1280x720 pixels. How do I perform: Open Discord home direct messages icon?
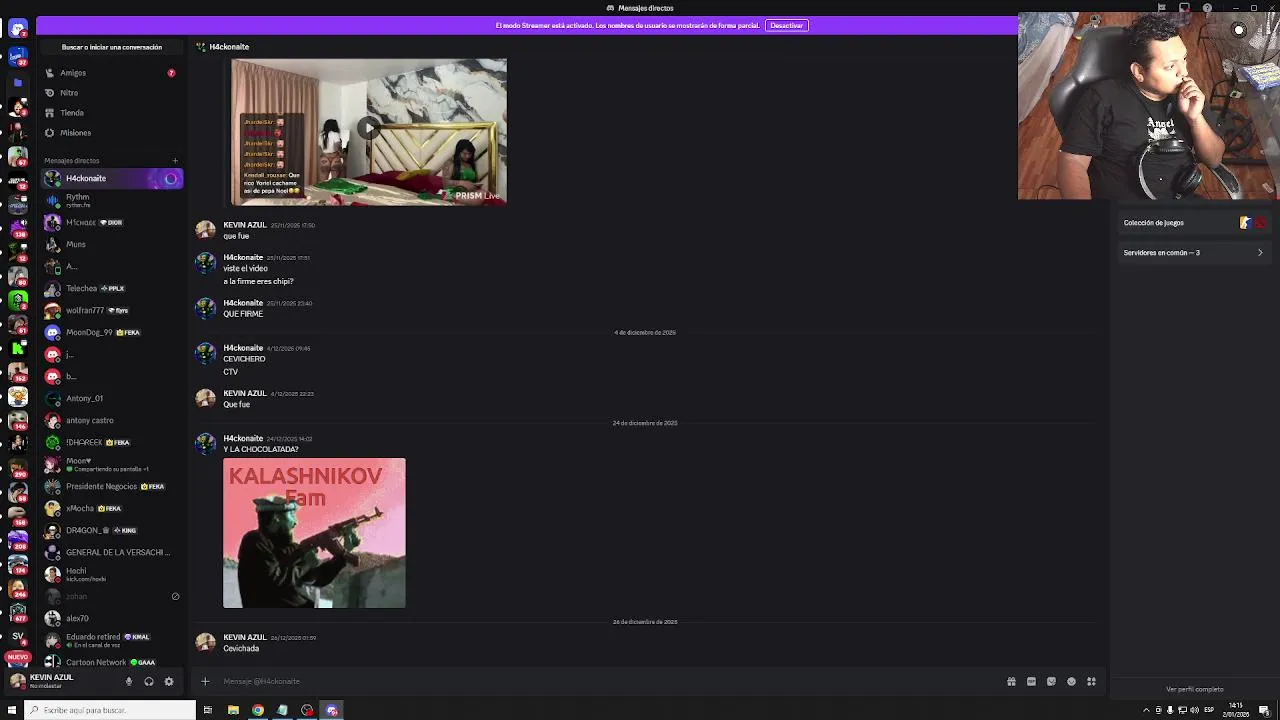(18, 29)
